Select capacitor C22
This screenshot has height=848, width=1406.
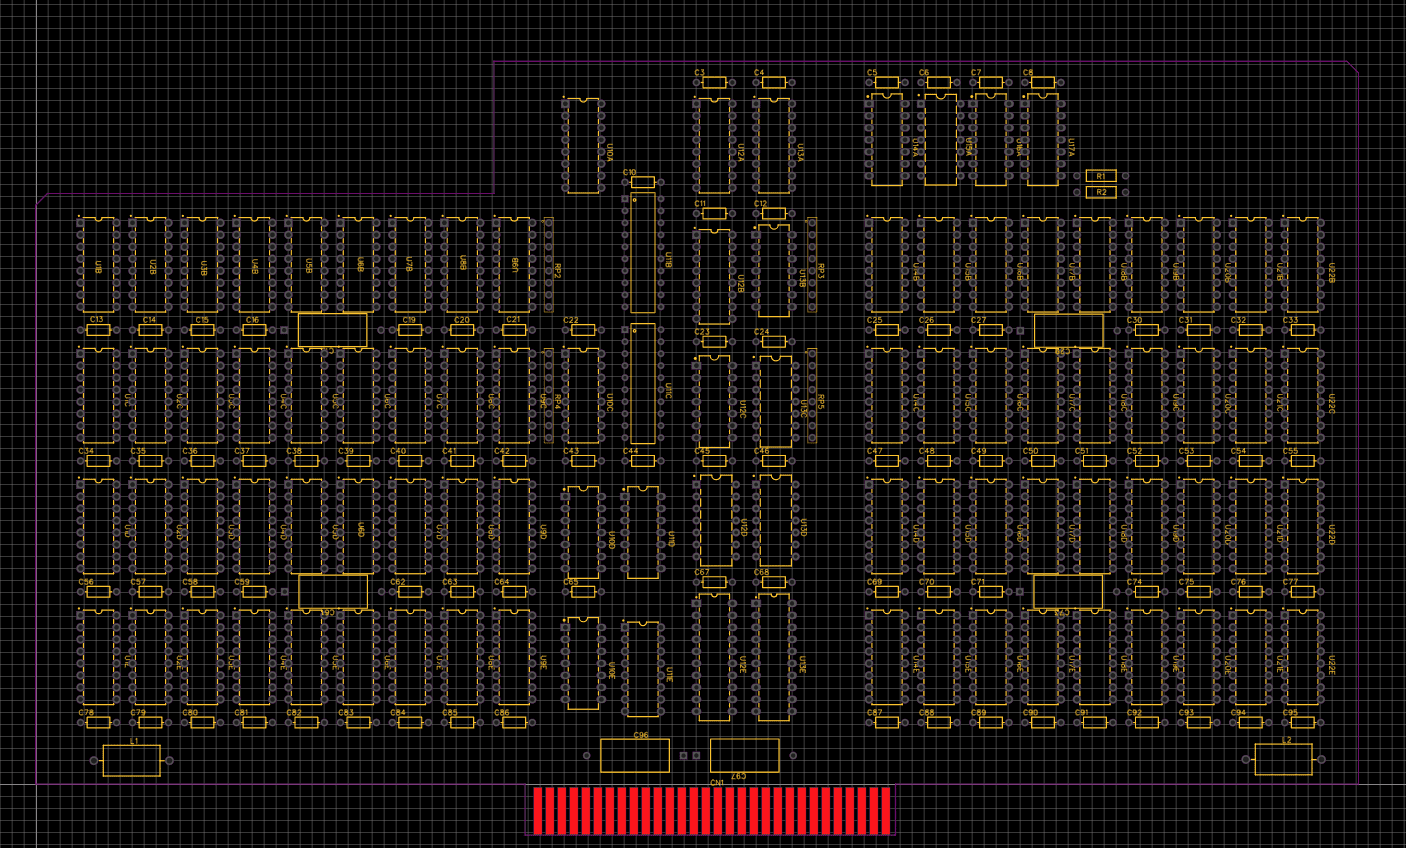click(x=583, y=330)
